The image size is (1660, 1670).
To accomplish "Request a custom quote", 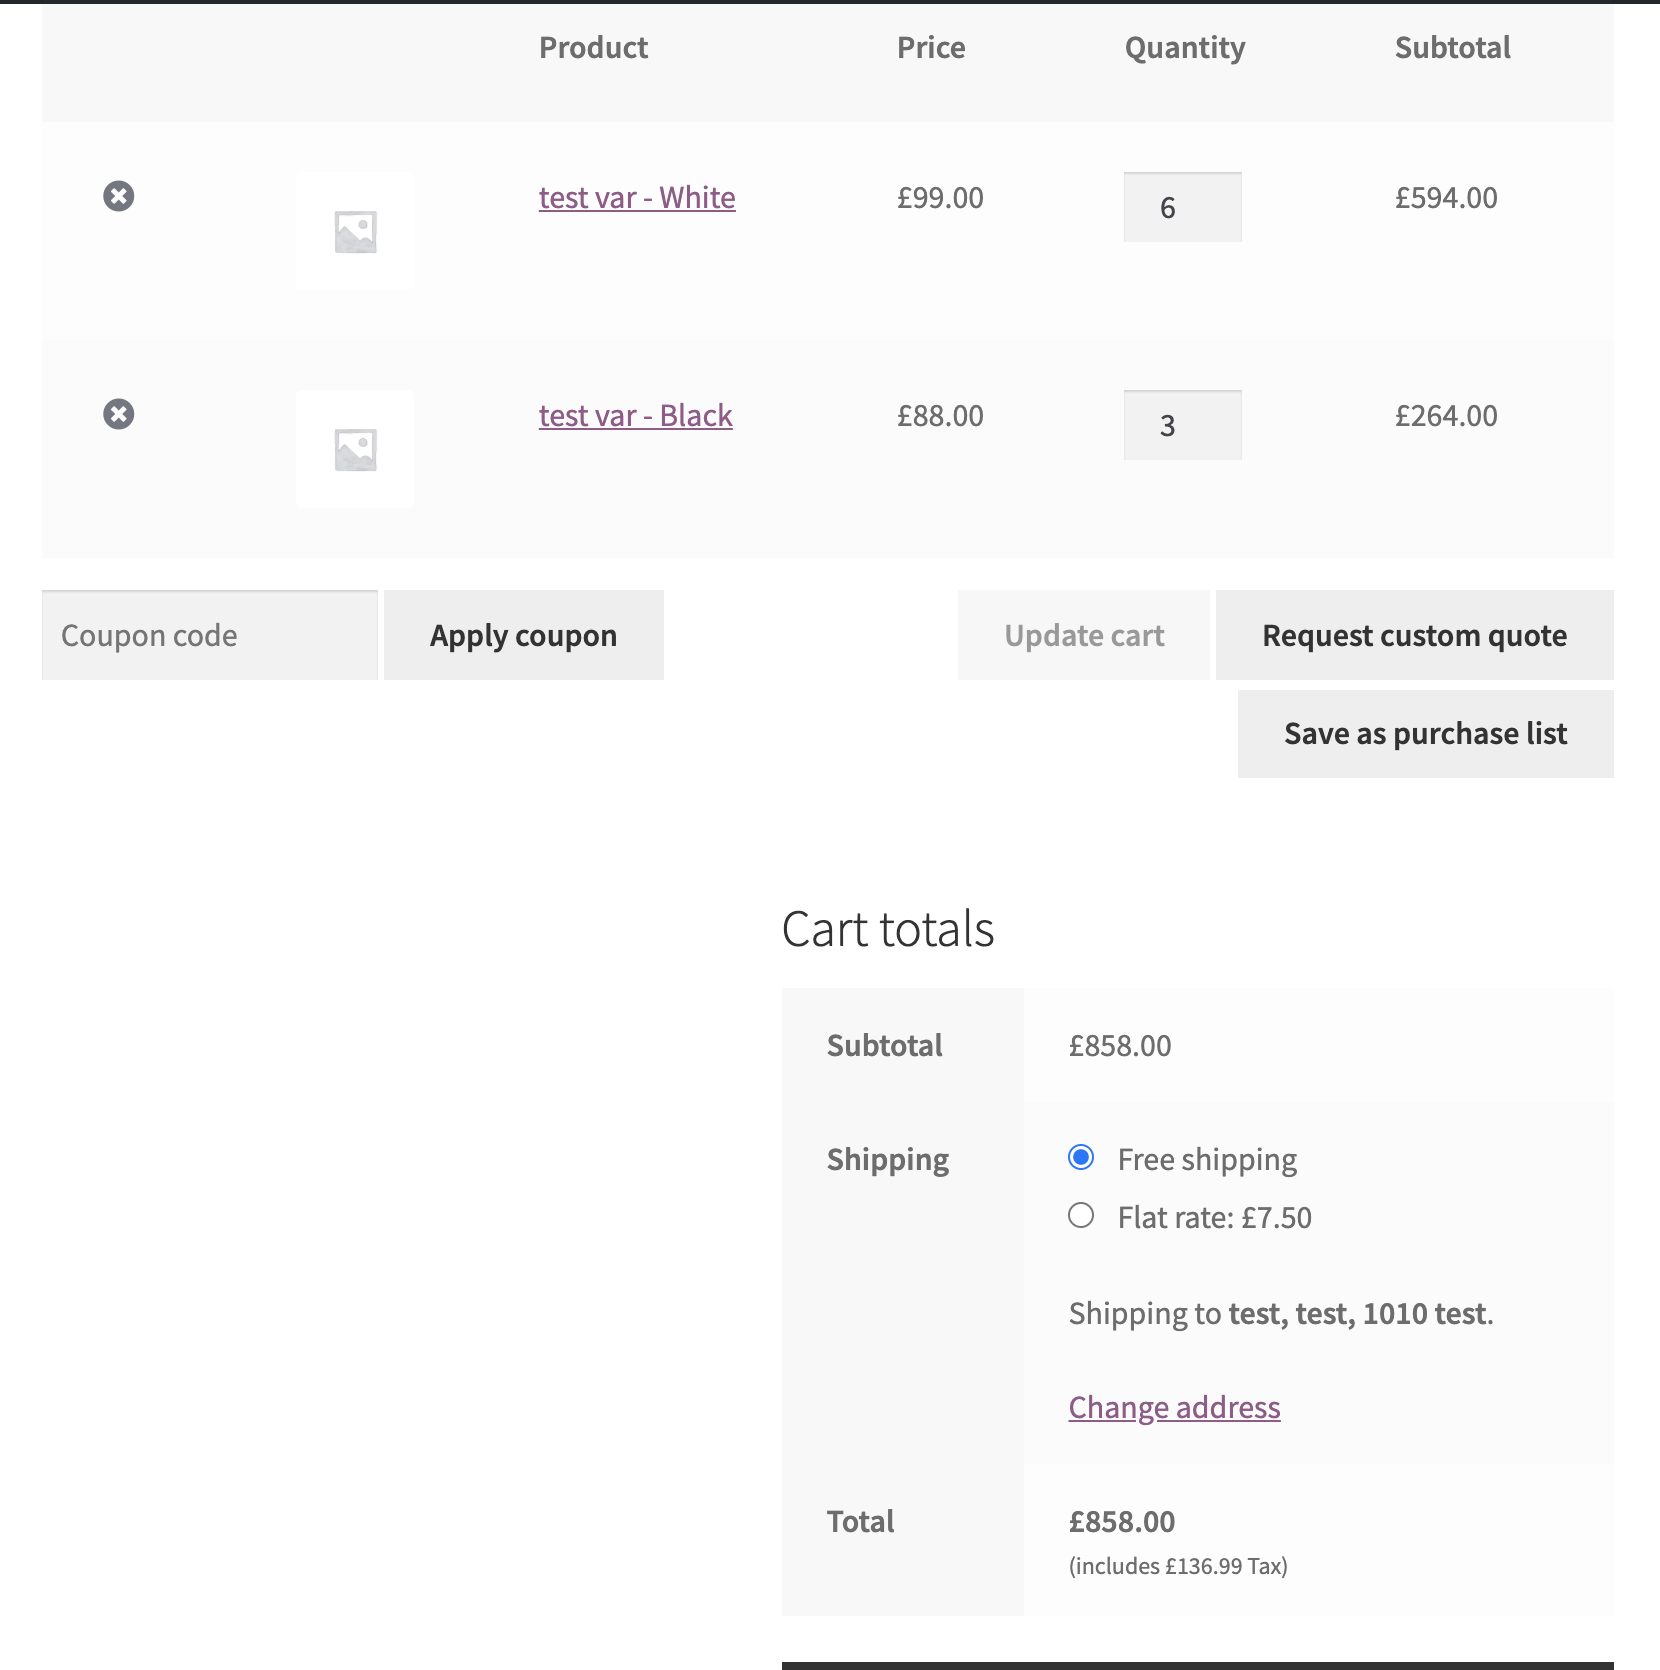I will 1415,635.
